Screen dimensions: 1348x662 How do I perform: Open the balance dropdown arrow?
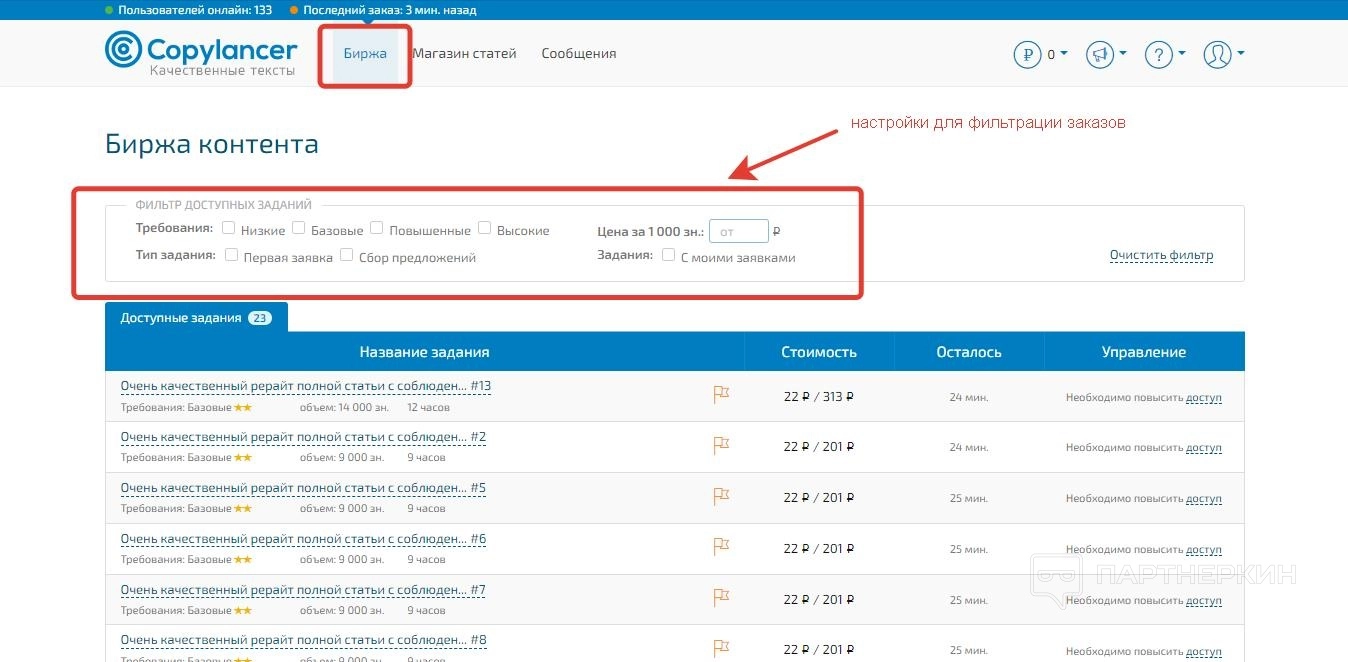pyautogui.click(x=1064, y=53)
